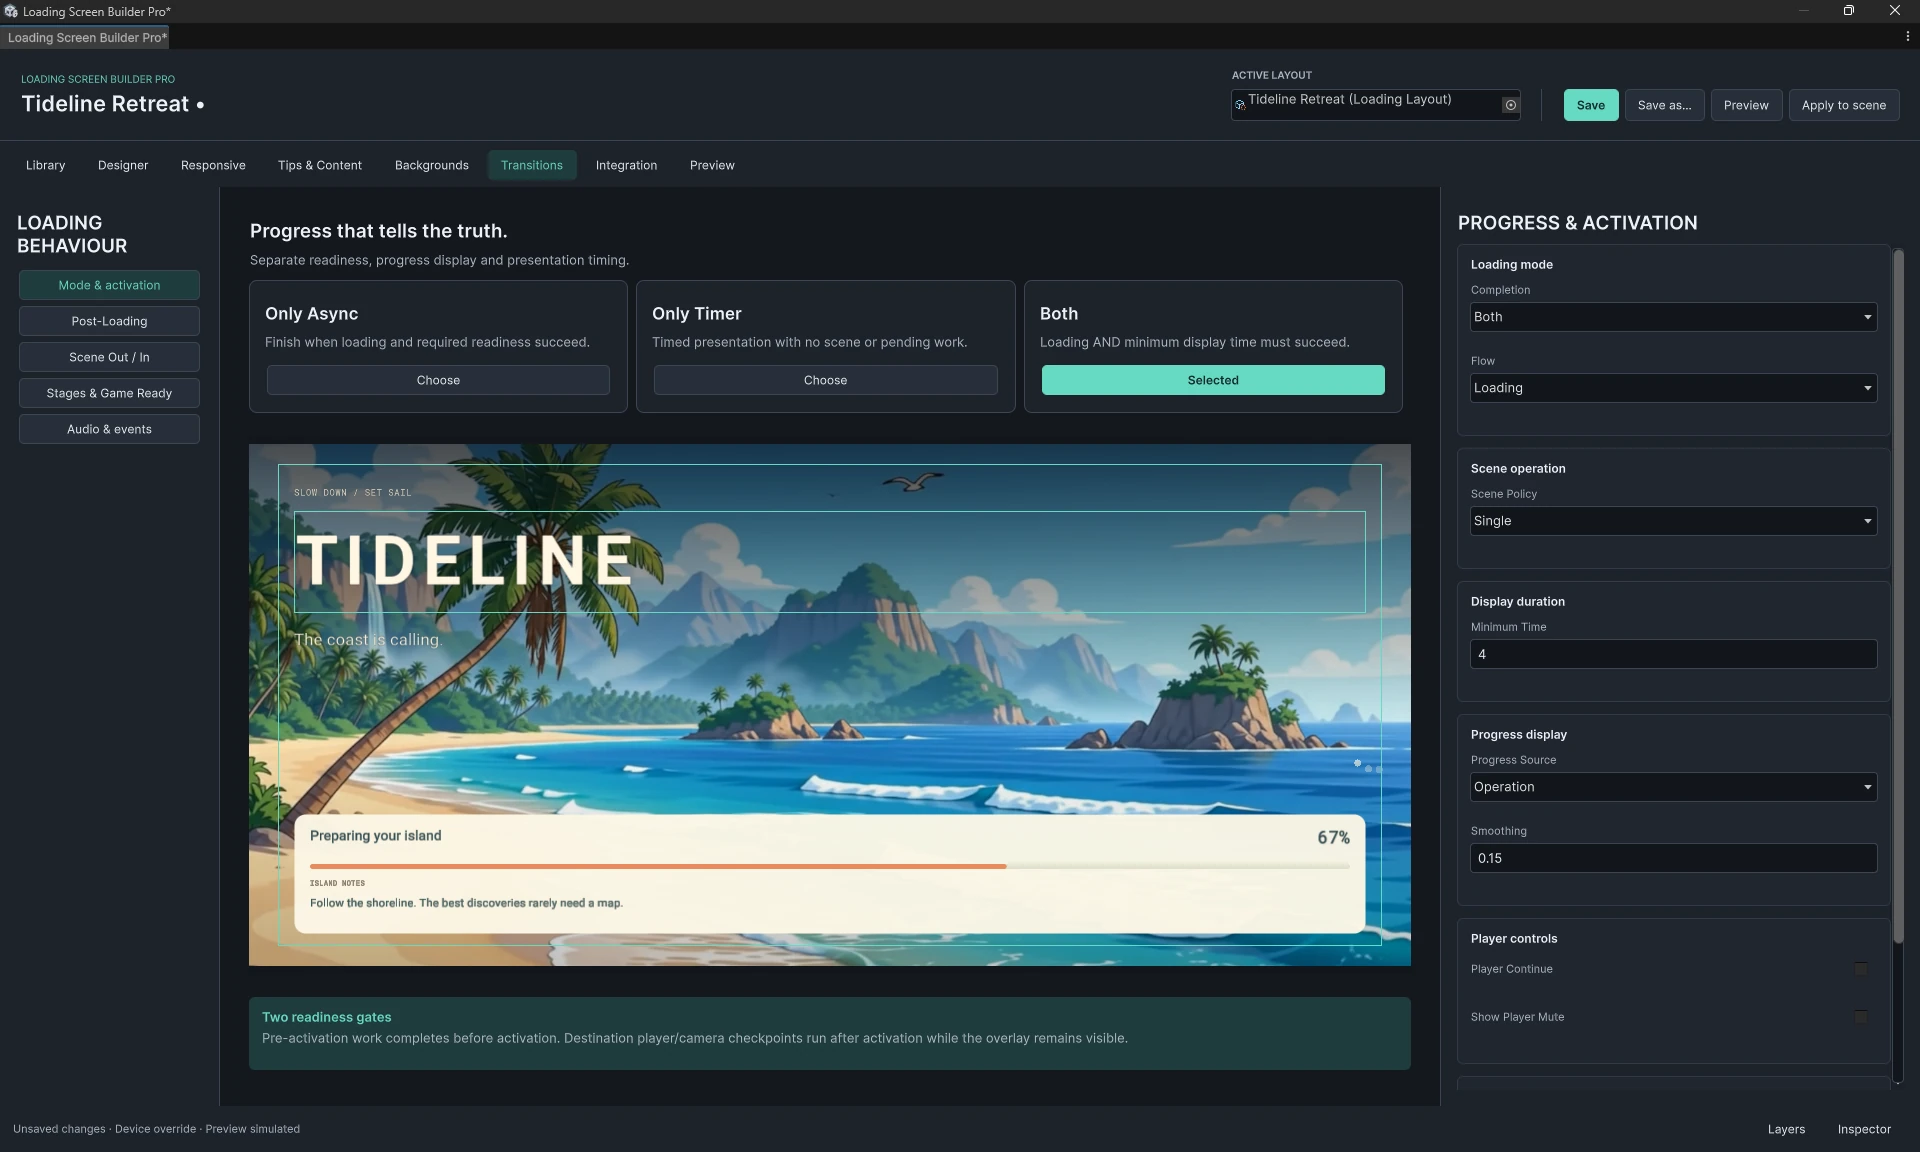The height and width of the screenshot is (1152, 1920).
Task: Click the orange loading progress bar in preview
Action: point(658,866)
